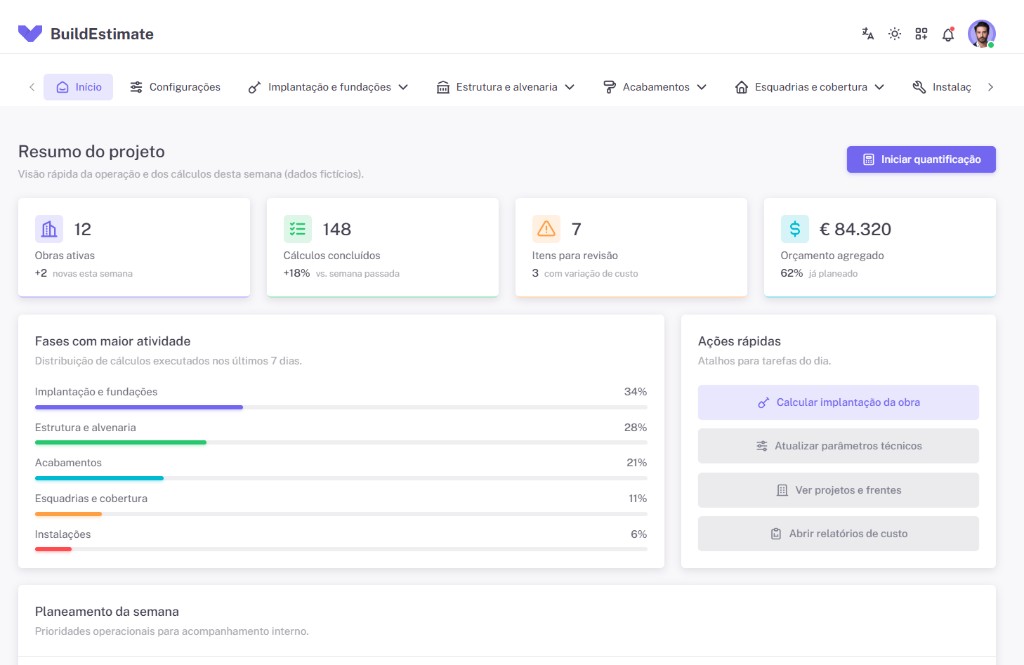Click the Implantação e fundações progress bar
Image resolution: width=1024 pixels, height=665 pixels.
pos(340,407)
